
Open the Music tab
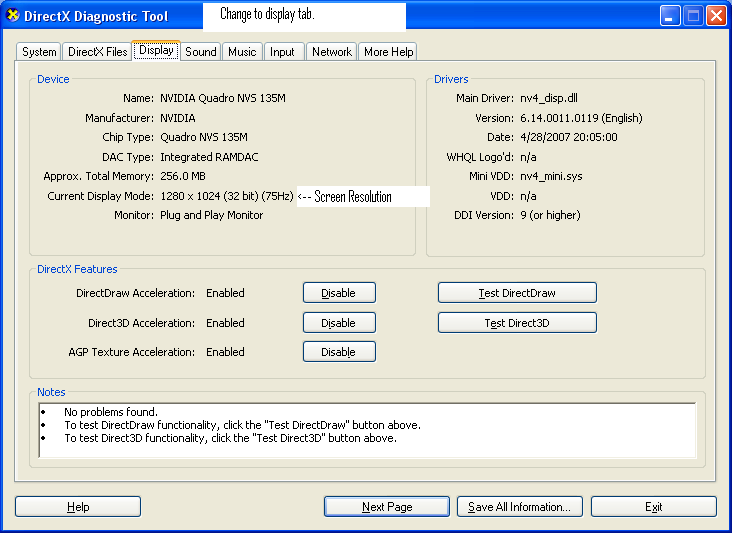pyautogui.click(x=242, y=52)
